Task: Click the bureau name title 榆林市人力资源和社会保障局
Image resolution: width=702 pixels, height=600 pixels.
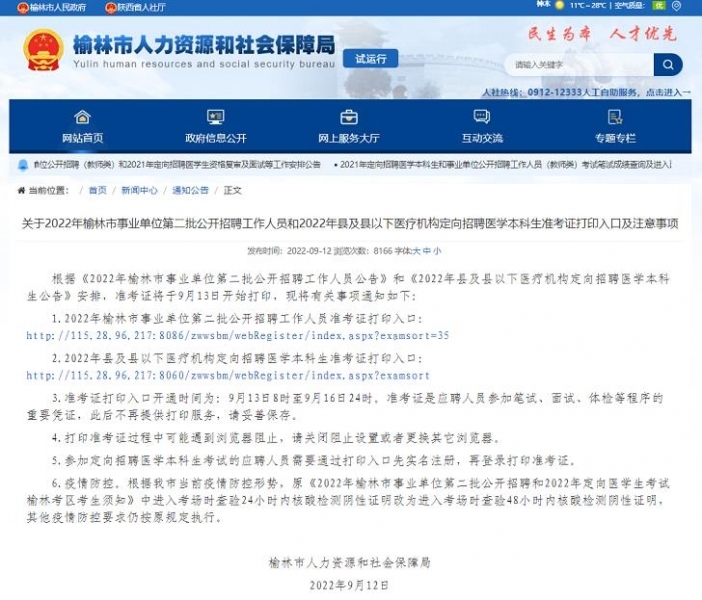Action: pyautogui.click(x=204, y=45)
